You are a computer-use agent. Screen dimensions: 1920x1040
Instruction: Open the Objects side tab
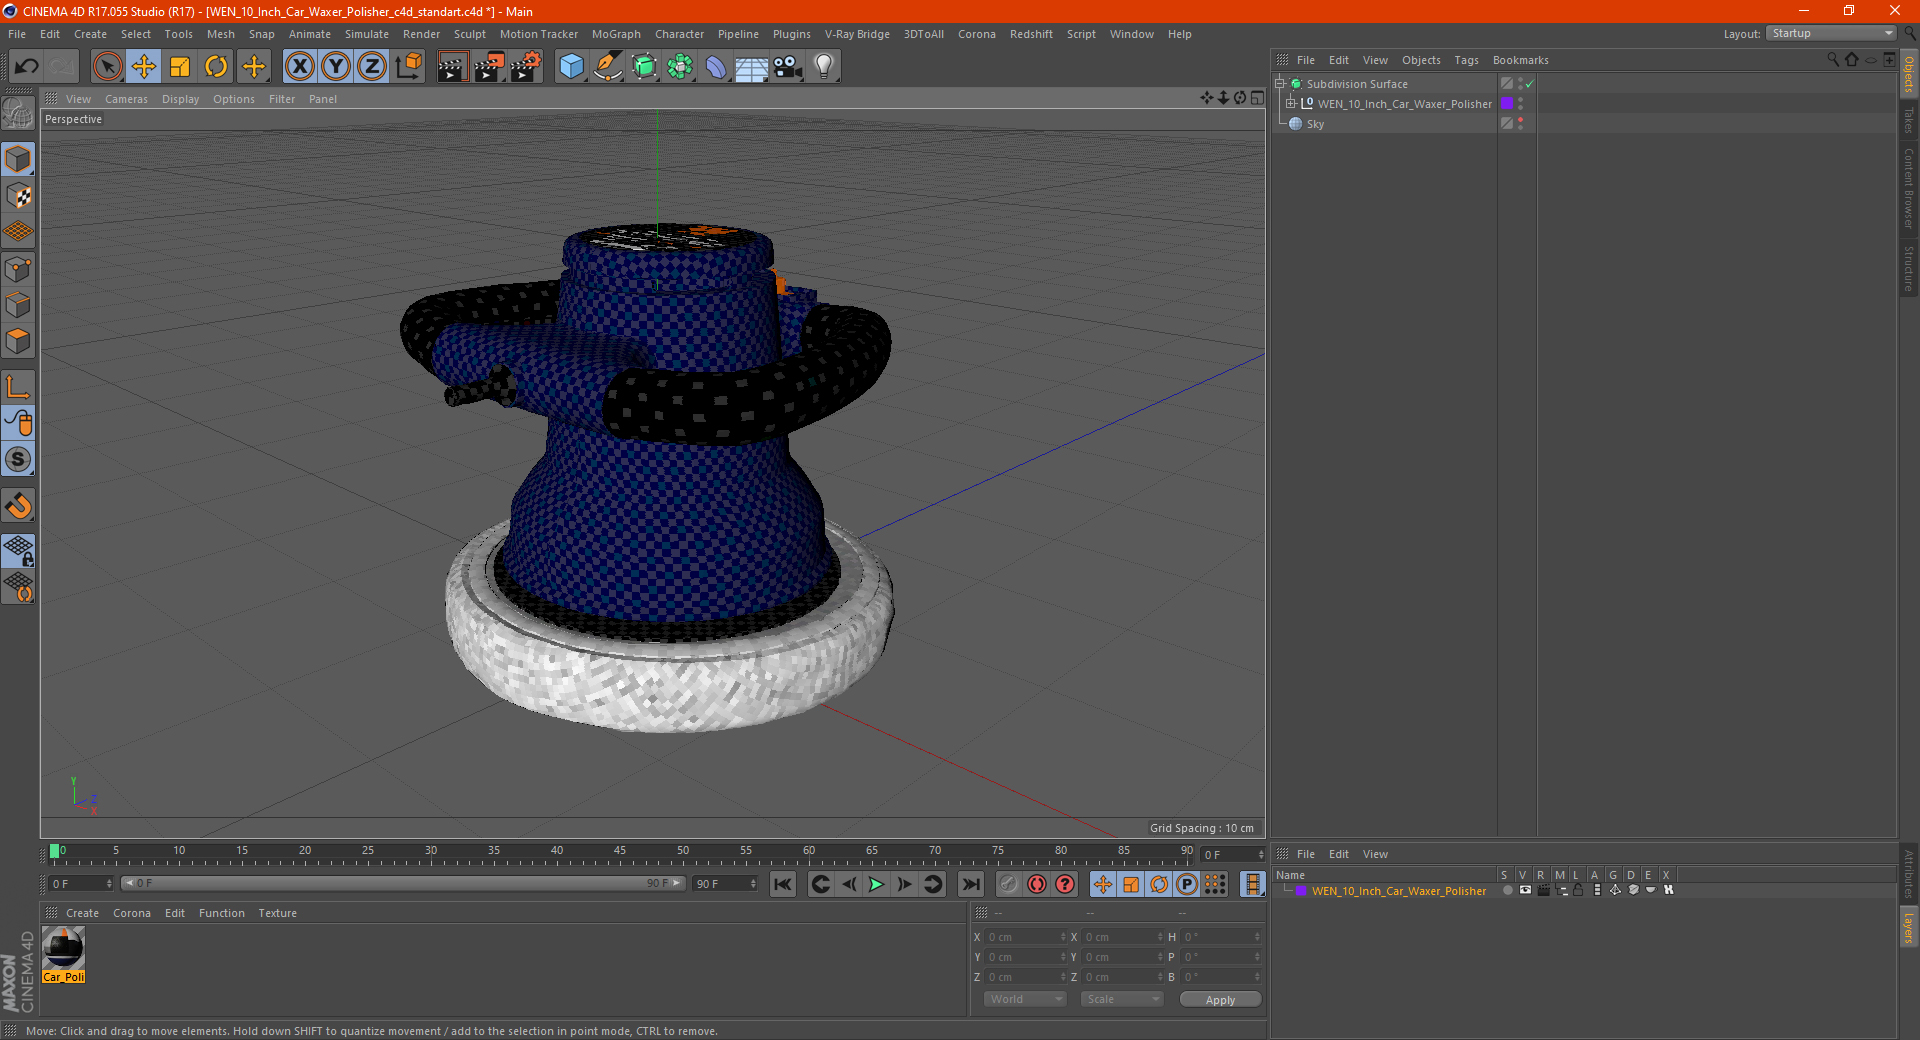(1909, 74)
